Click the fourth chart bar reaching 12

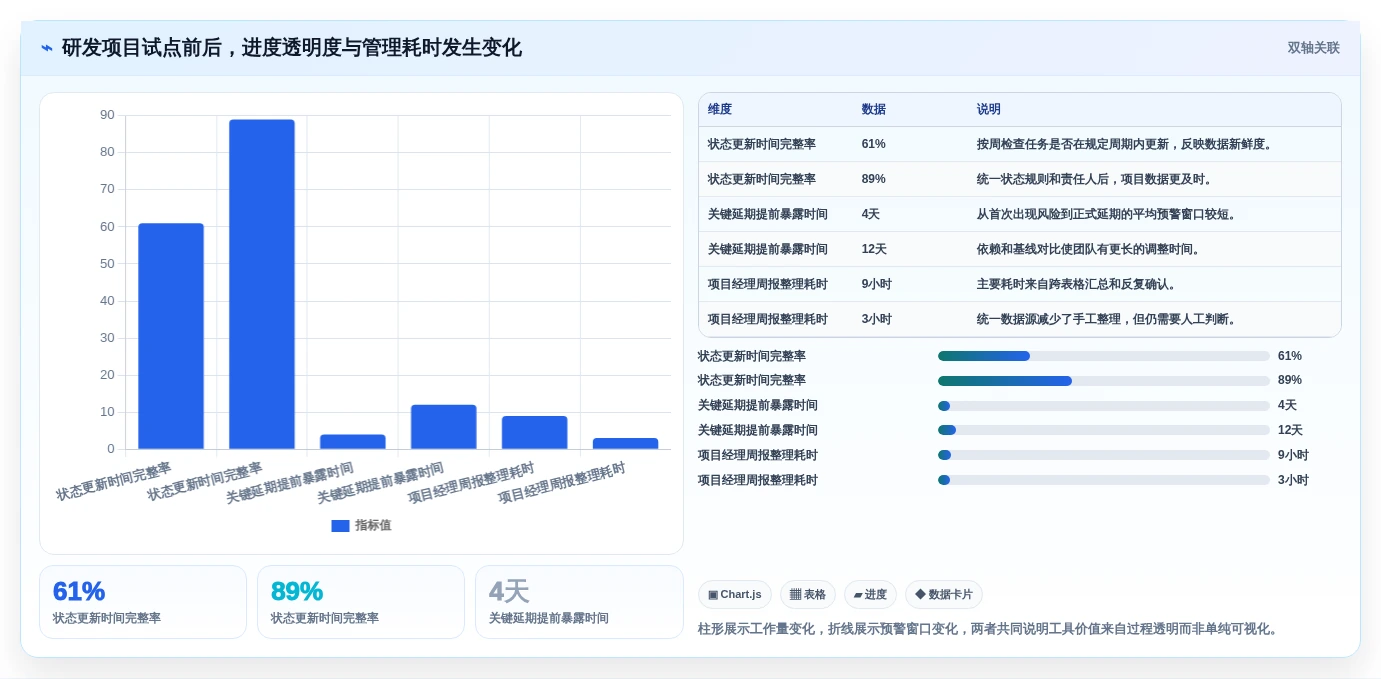pos(444,427)
